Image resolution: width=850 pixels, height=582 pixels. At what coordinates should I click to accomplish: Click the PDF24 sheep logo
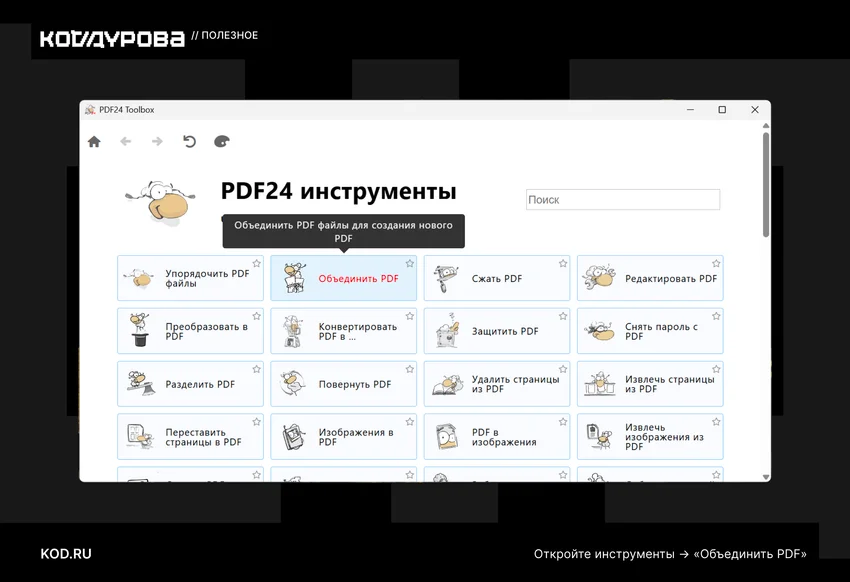point(160,202)
